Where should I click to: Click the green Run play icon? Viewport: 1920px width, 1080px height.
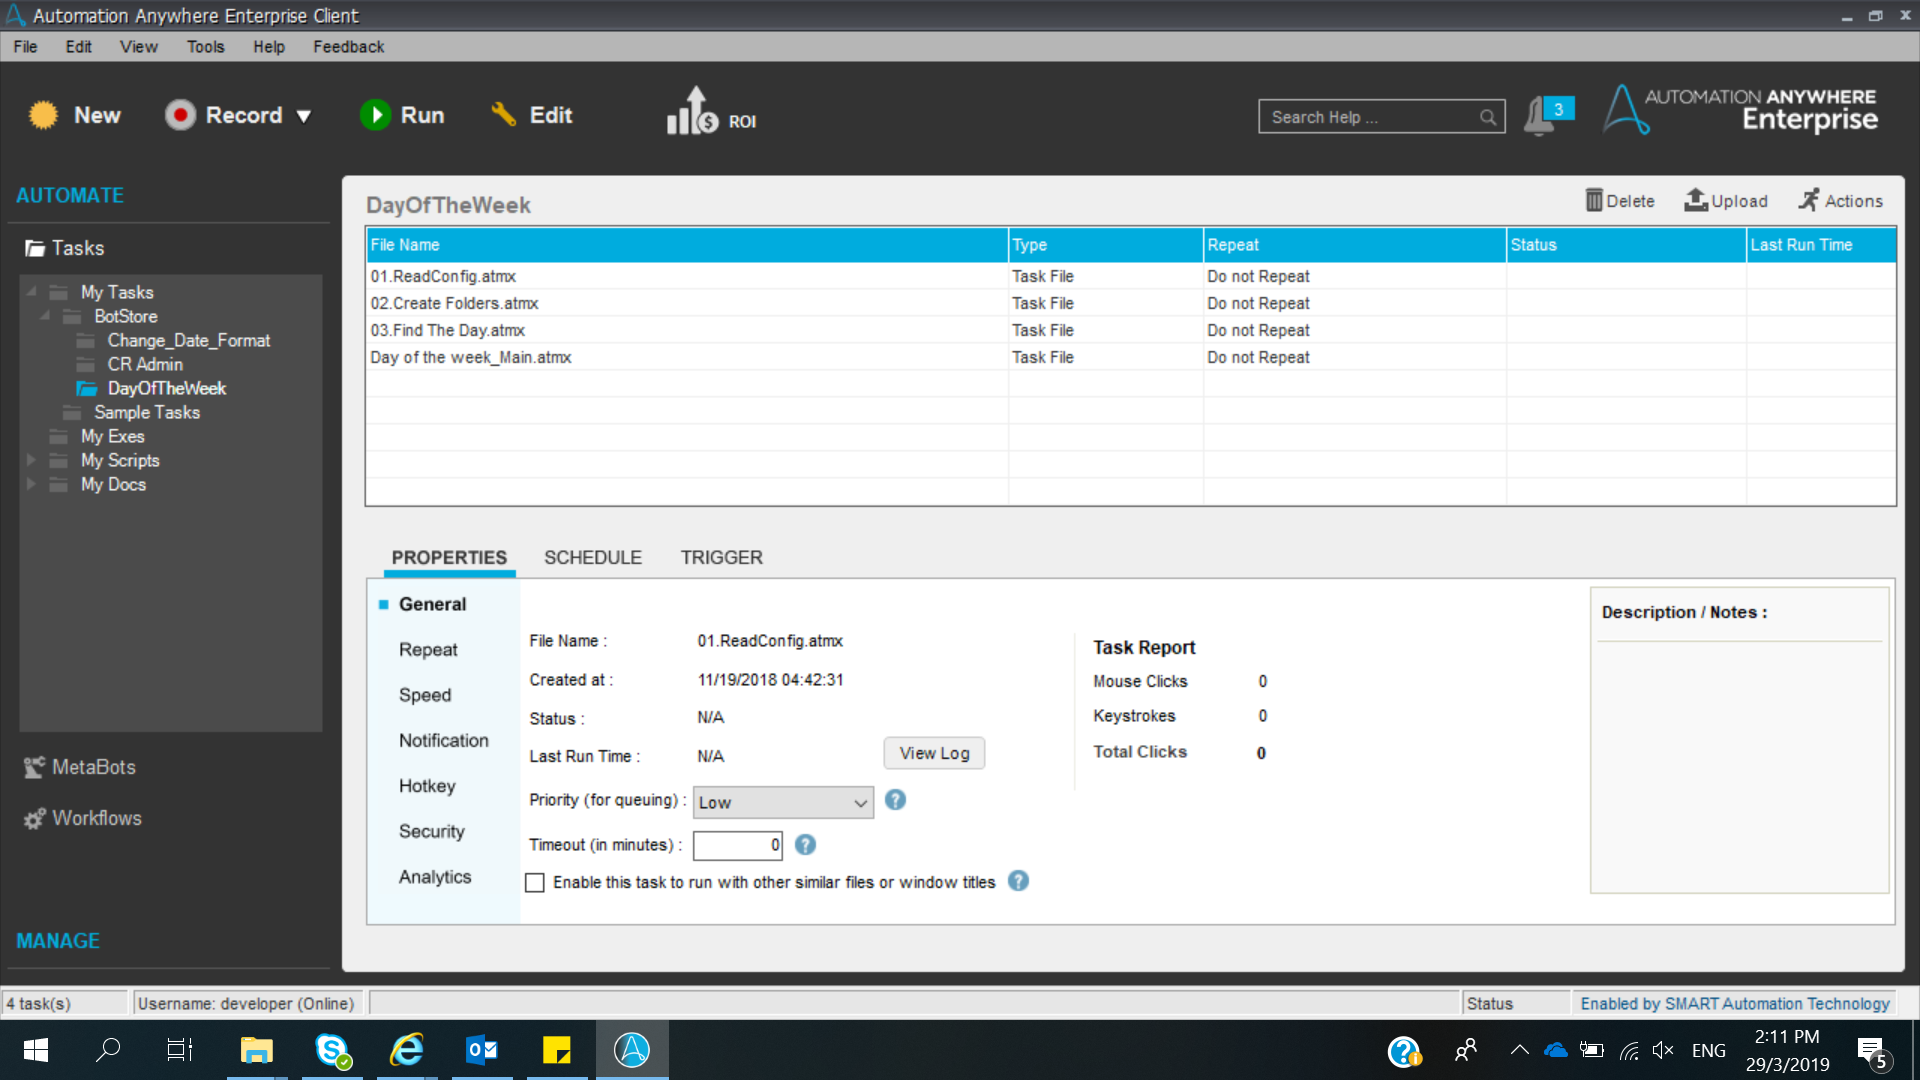[375, 115]
